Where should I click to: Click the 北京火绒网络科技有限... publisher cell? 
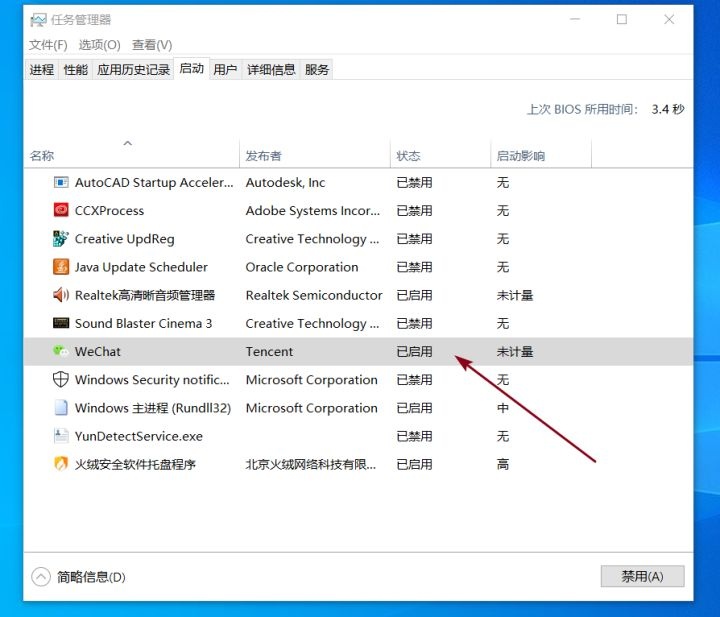(x=311, y=464)
